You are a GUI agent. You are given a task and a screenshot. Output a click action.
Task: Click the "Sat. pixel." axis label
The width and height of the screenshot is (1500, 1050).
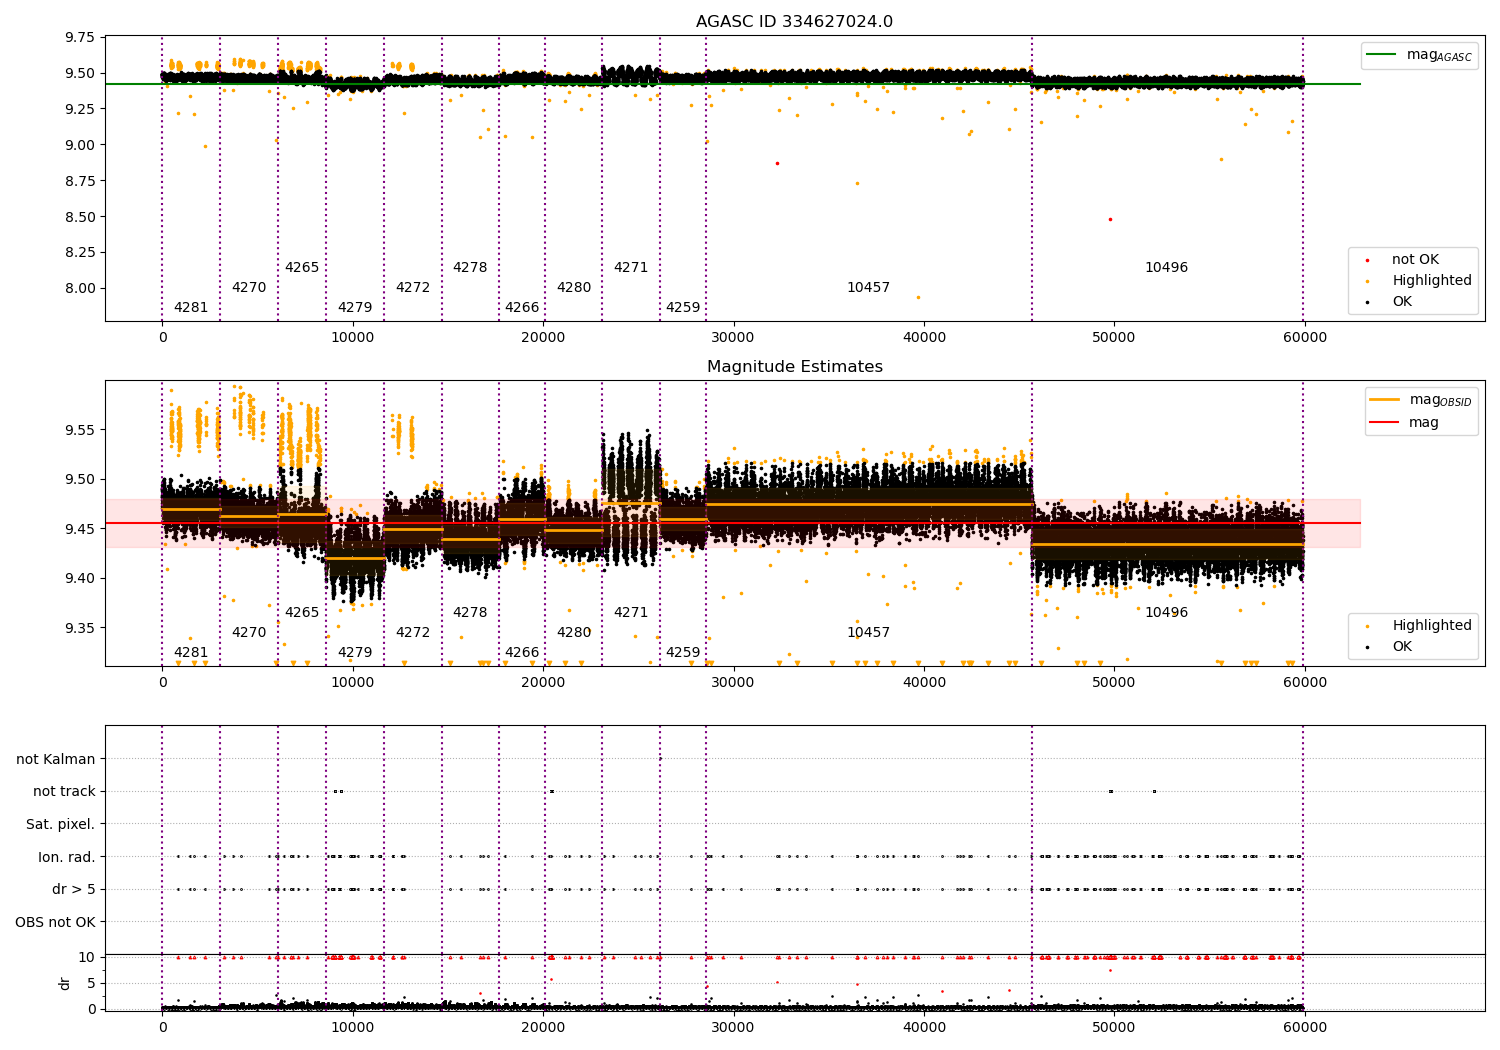(61, 825)
